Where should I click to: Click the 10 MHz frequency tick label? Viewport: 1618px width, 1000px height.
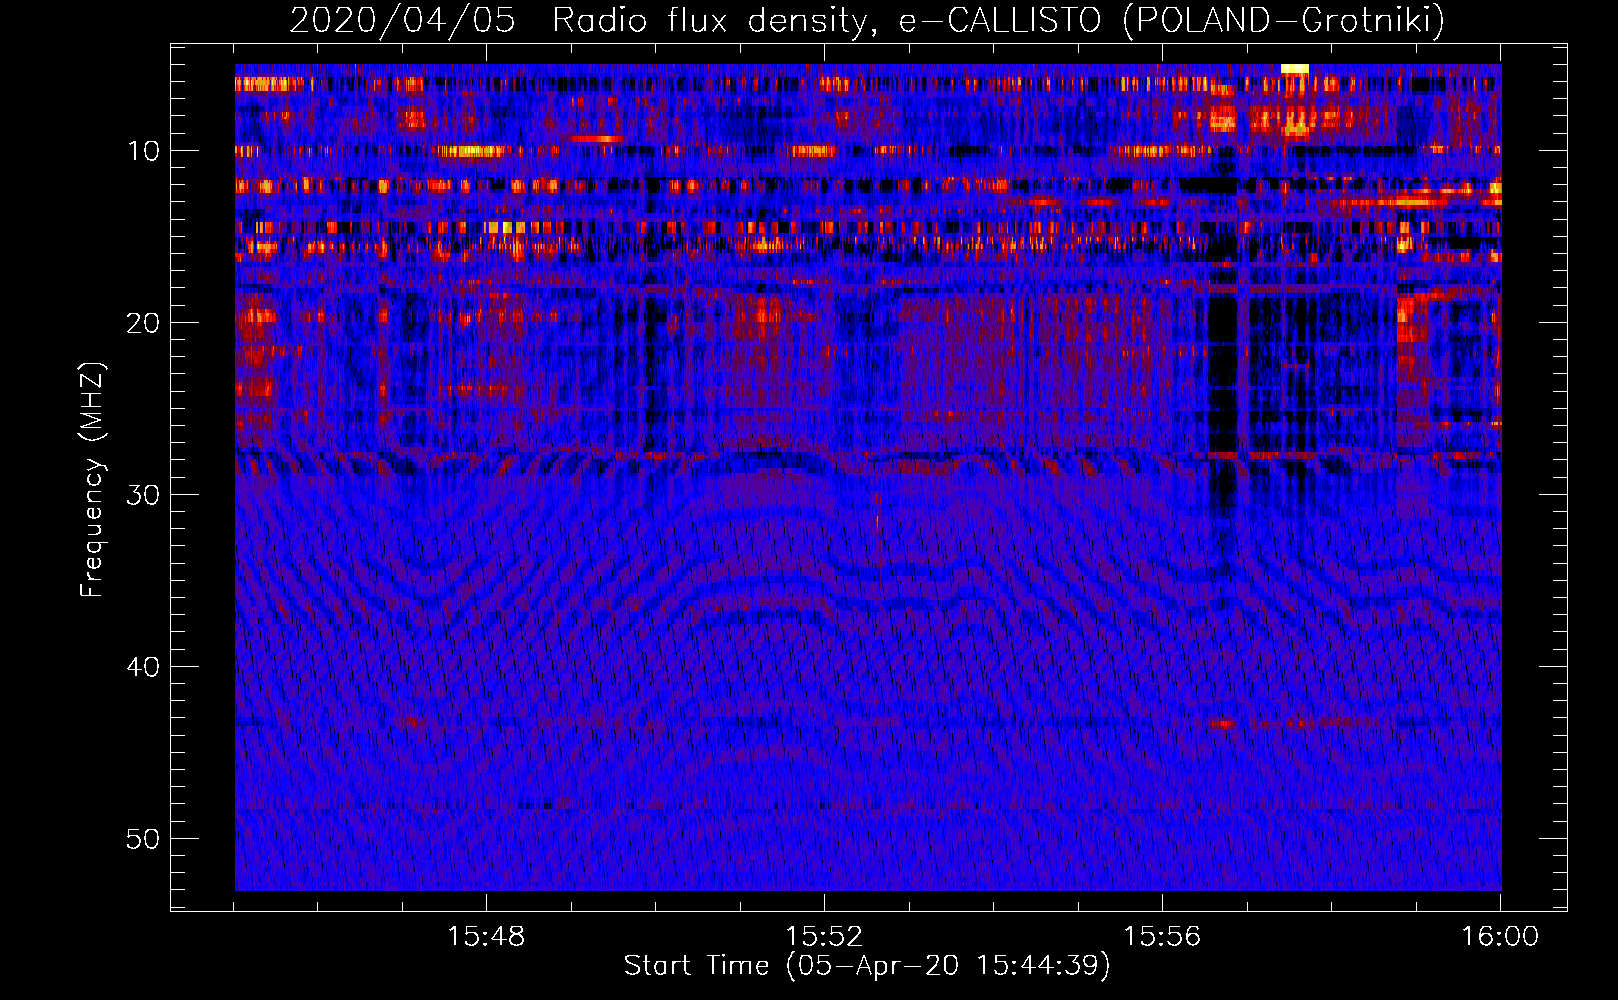144,151
